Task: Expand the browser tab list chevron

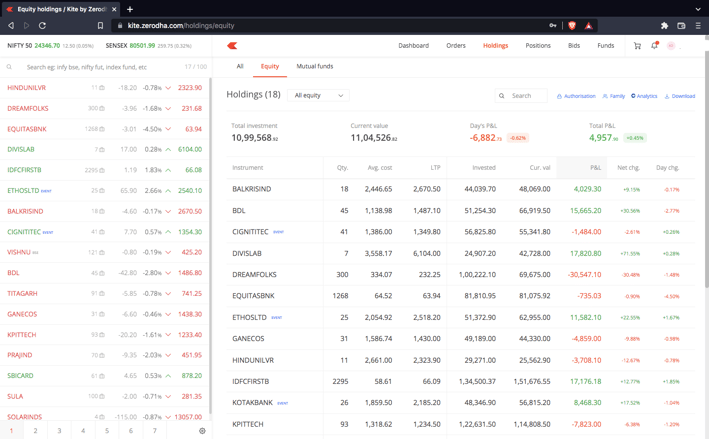Action: point(698,9)
